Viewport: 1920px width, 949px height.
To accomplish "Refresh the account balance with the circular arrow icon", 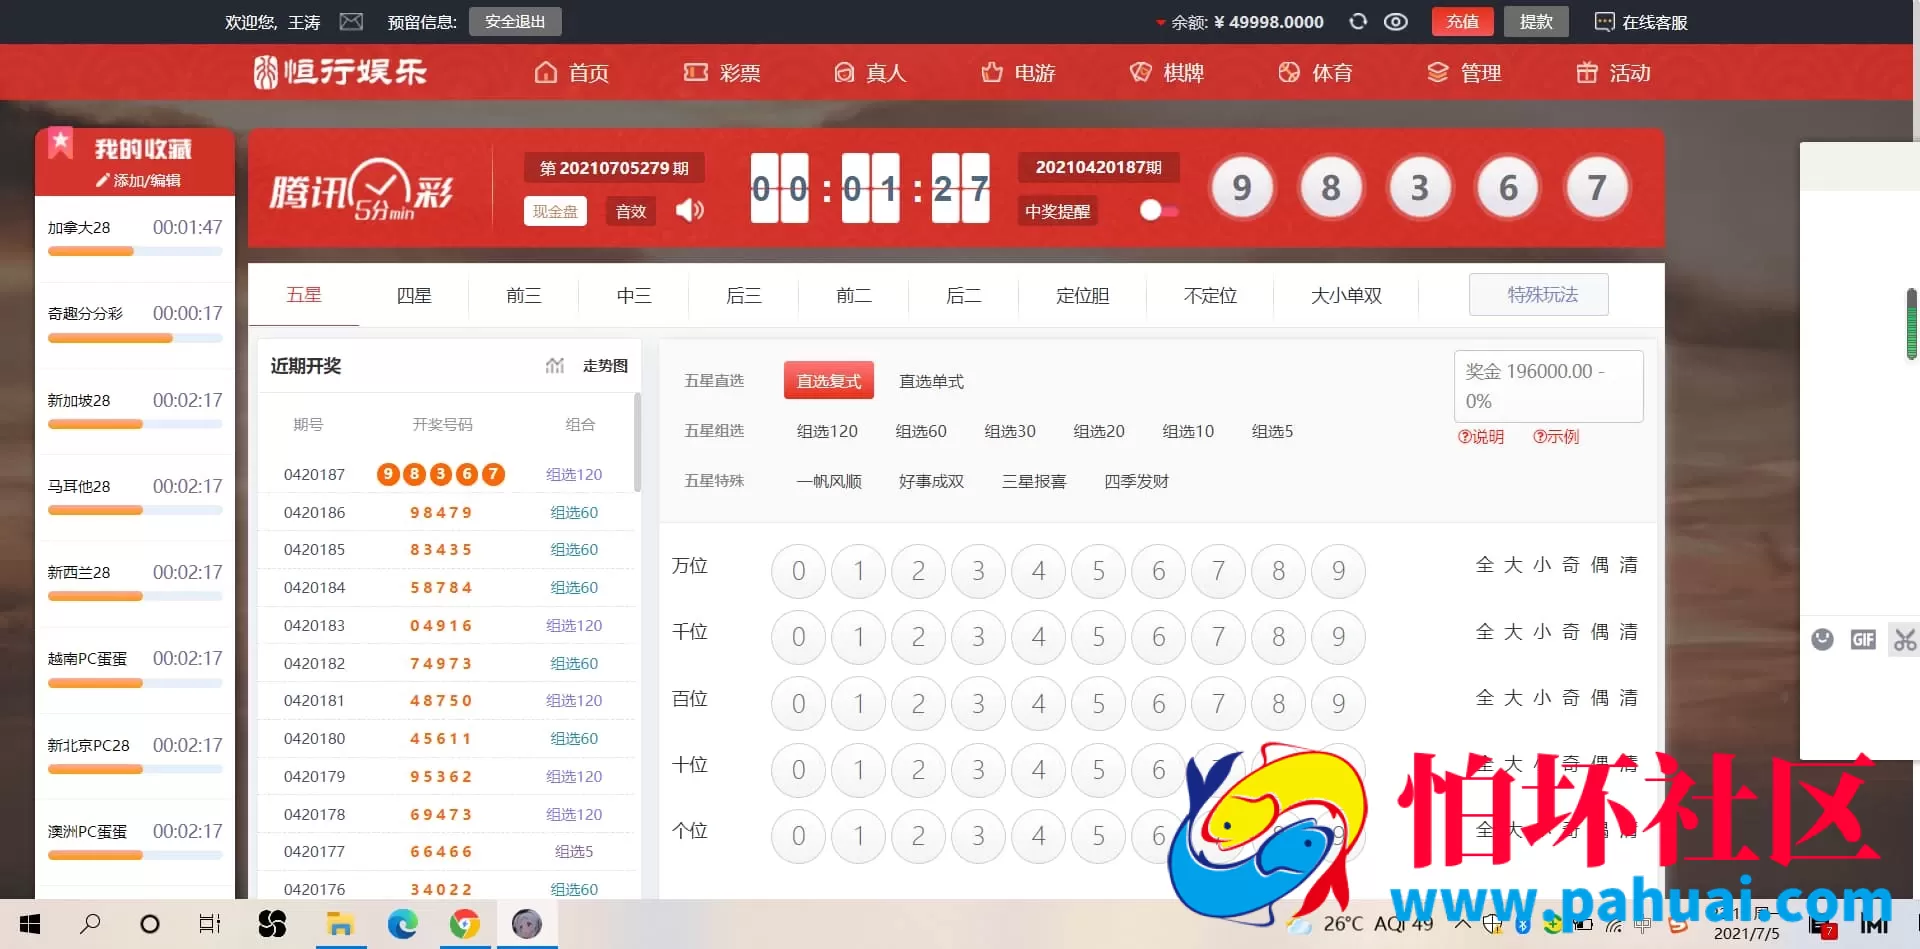I will pyautogui.click(x=1357, y=21).
